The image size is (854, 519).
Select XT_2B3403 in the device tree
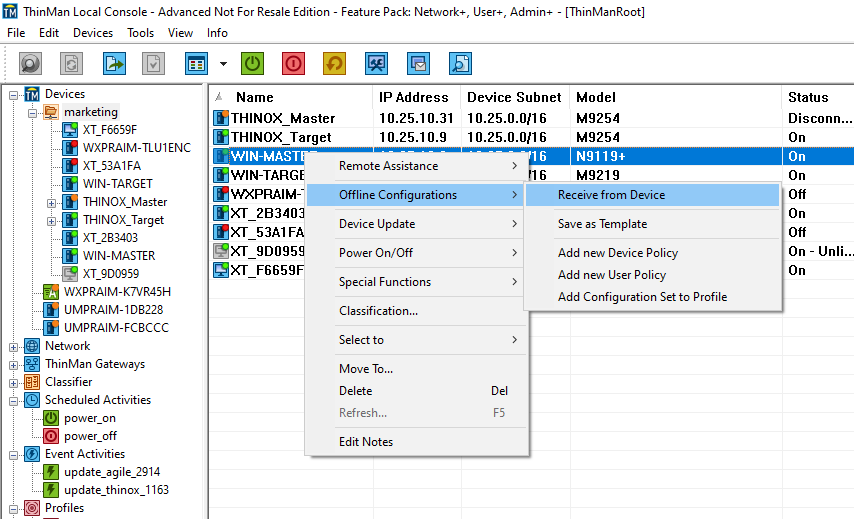click(x=110, y=237)
